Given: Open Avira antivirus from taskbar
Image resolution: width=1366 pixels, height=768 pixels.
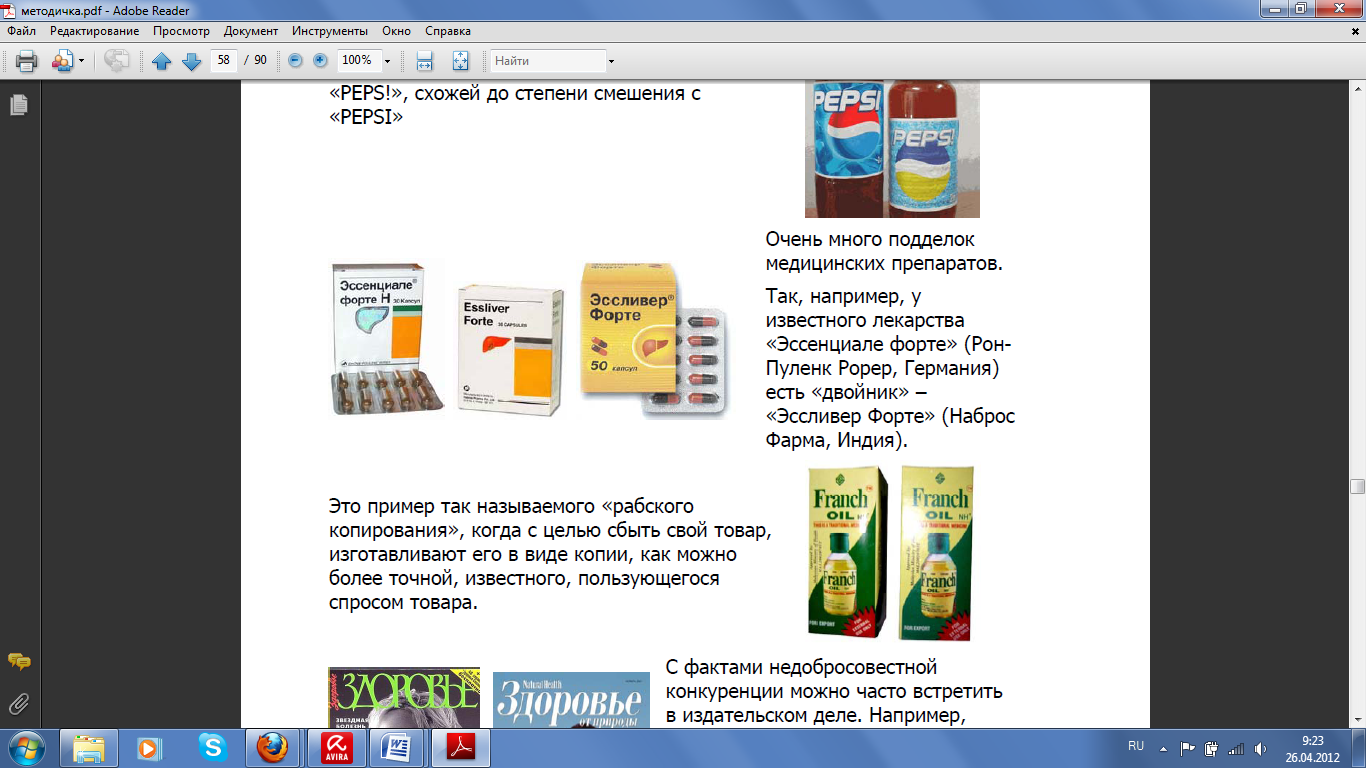Looking at the screenshot, I should (x=336, y=747).
